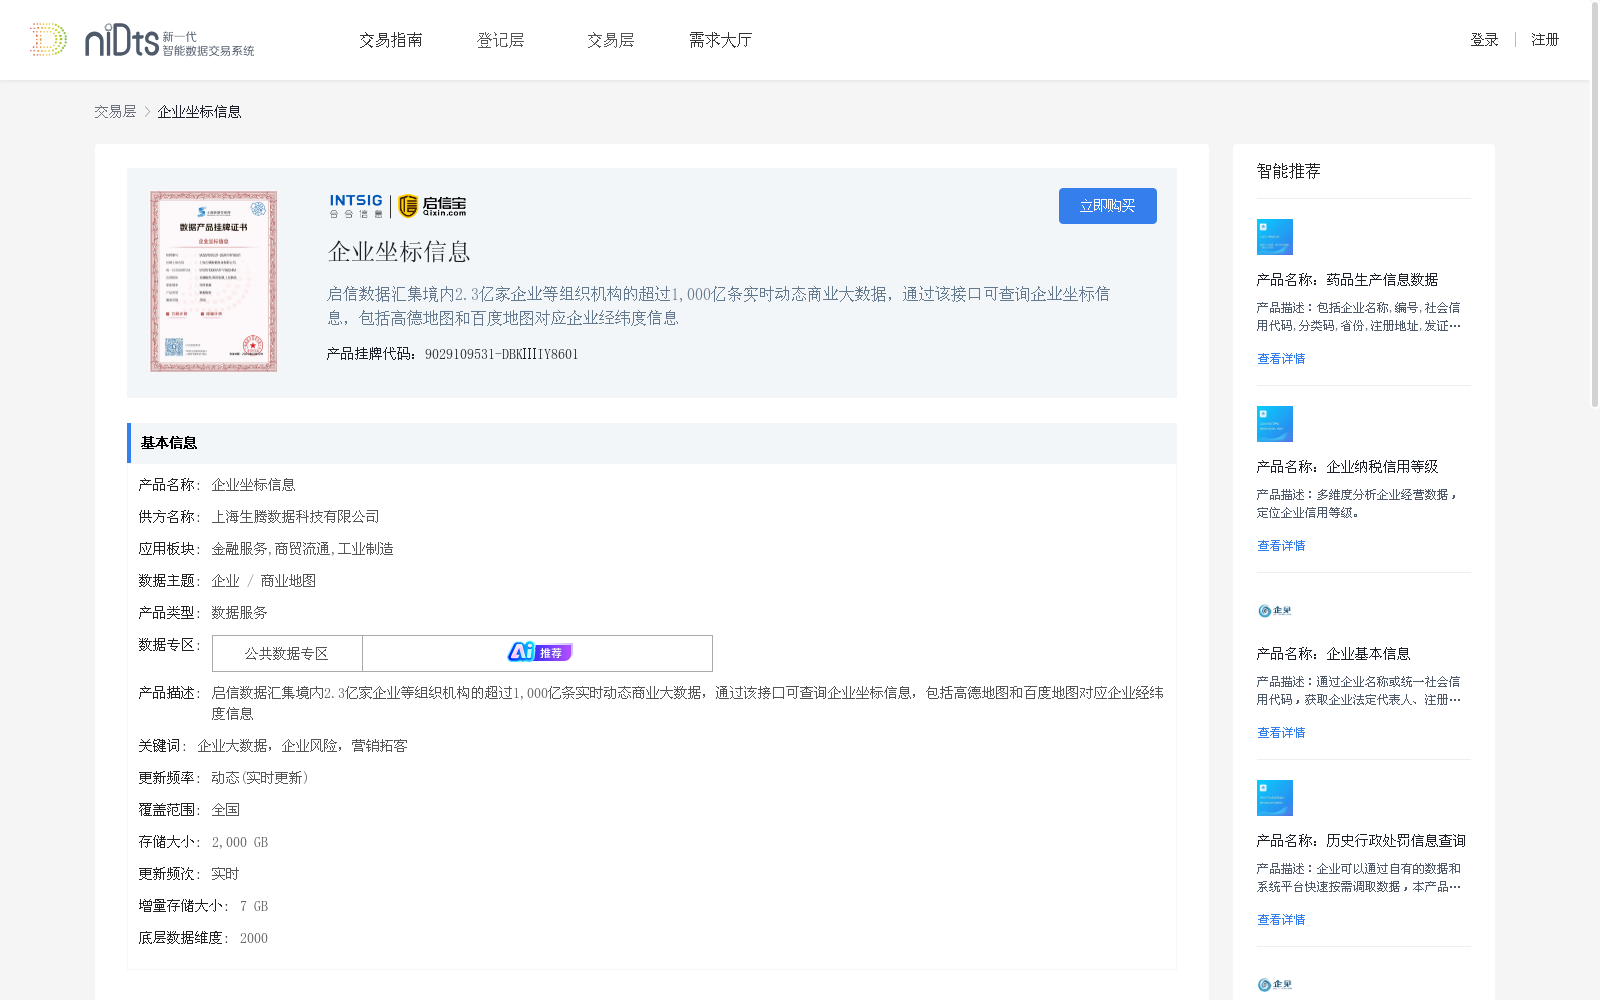
Task: Click the 智能推荐 panel heading
Action: click(x=1289, y=171)
